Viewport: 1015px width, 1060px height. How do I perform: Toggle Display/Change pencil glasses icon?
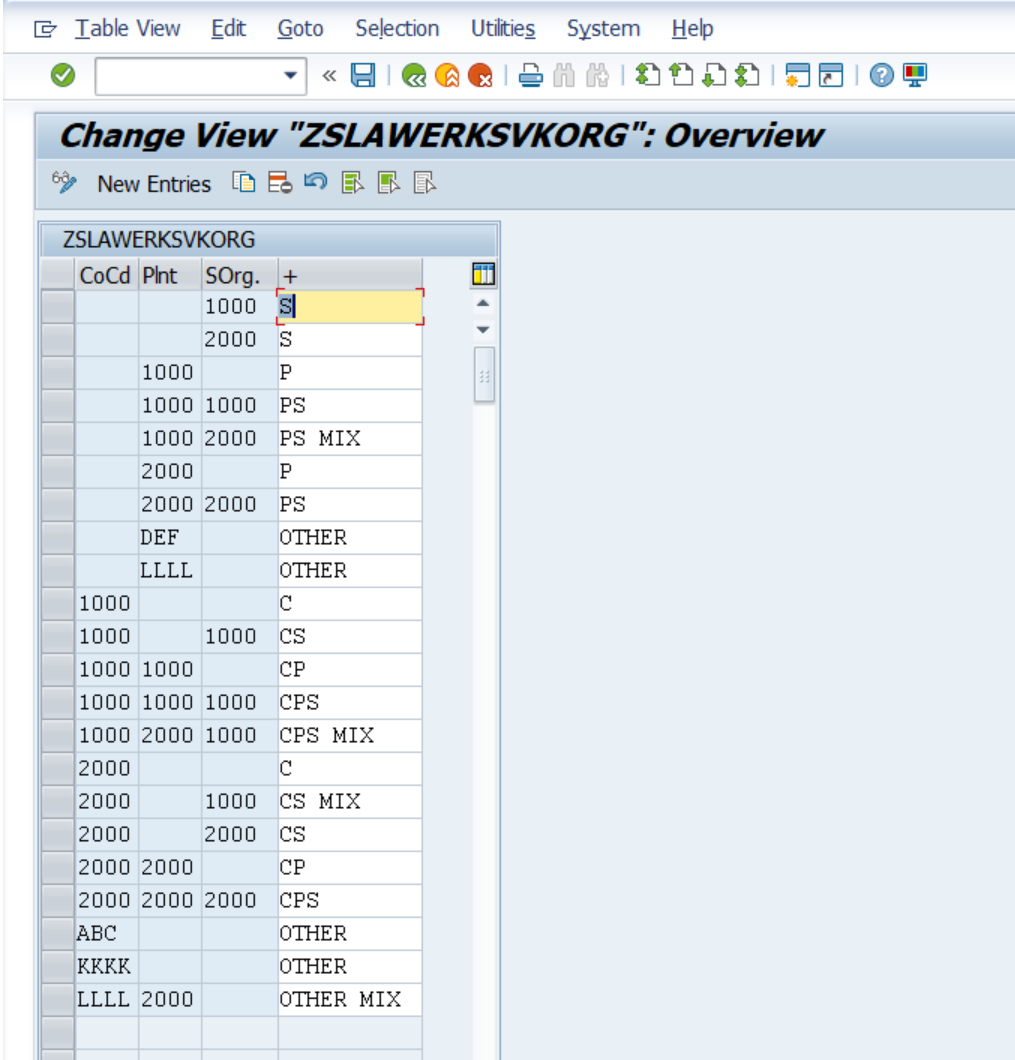click(x=64, y=183)
